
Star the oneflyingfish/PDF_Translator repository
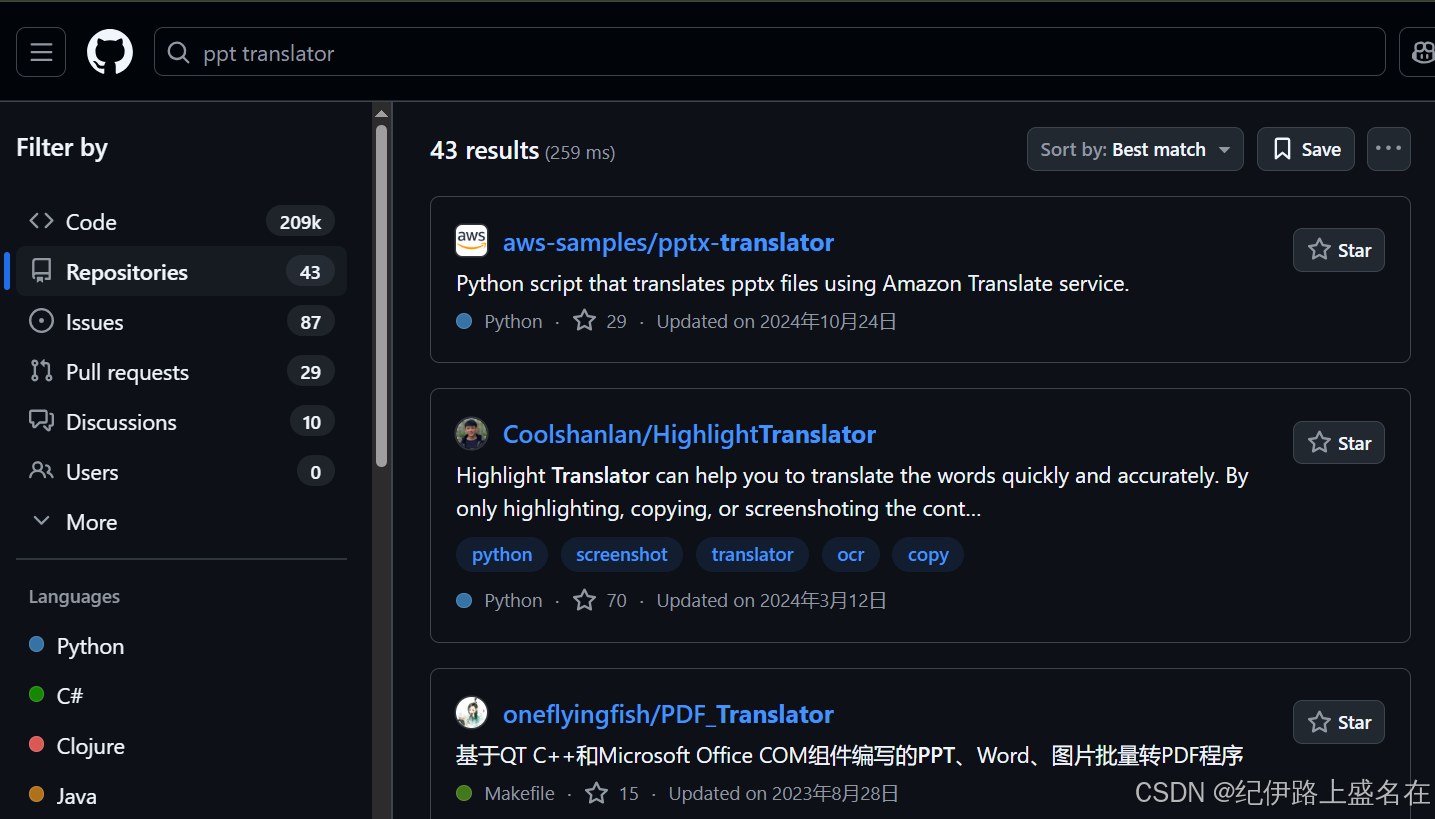point(1339,722)
